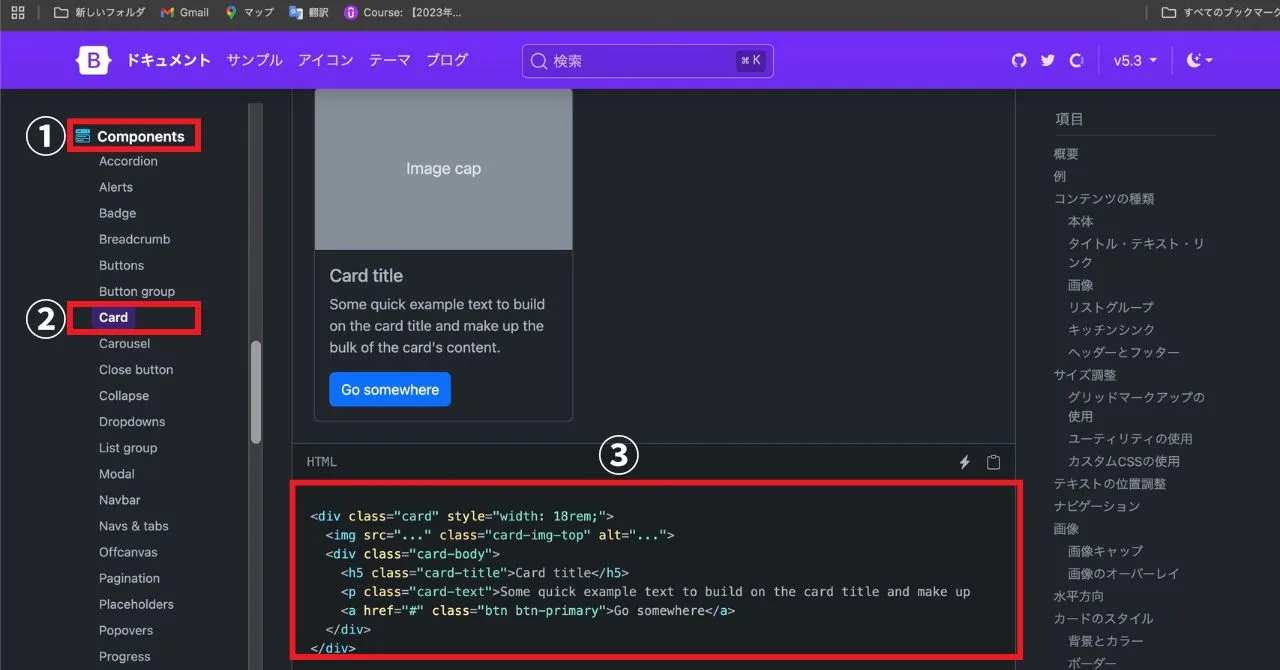The width and height of the screenshot is (1280, 670).
Task: Open the 新しいフォルダ bookmark folder
Action: [x=100, y=12]
